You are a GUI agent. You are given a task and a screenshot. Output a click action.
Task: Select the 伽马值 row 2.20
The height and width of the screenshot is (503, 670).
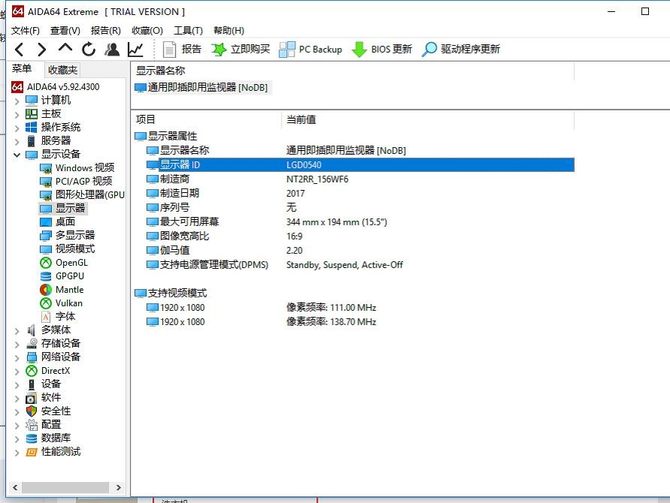[360, 250]
